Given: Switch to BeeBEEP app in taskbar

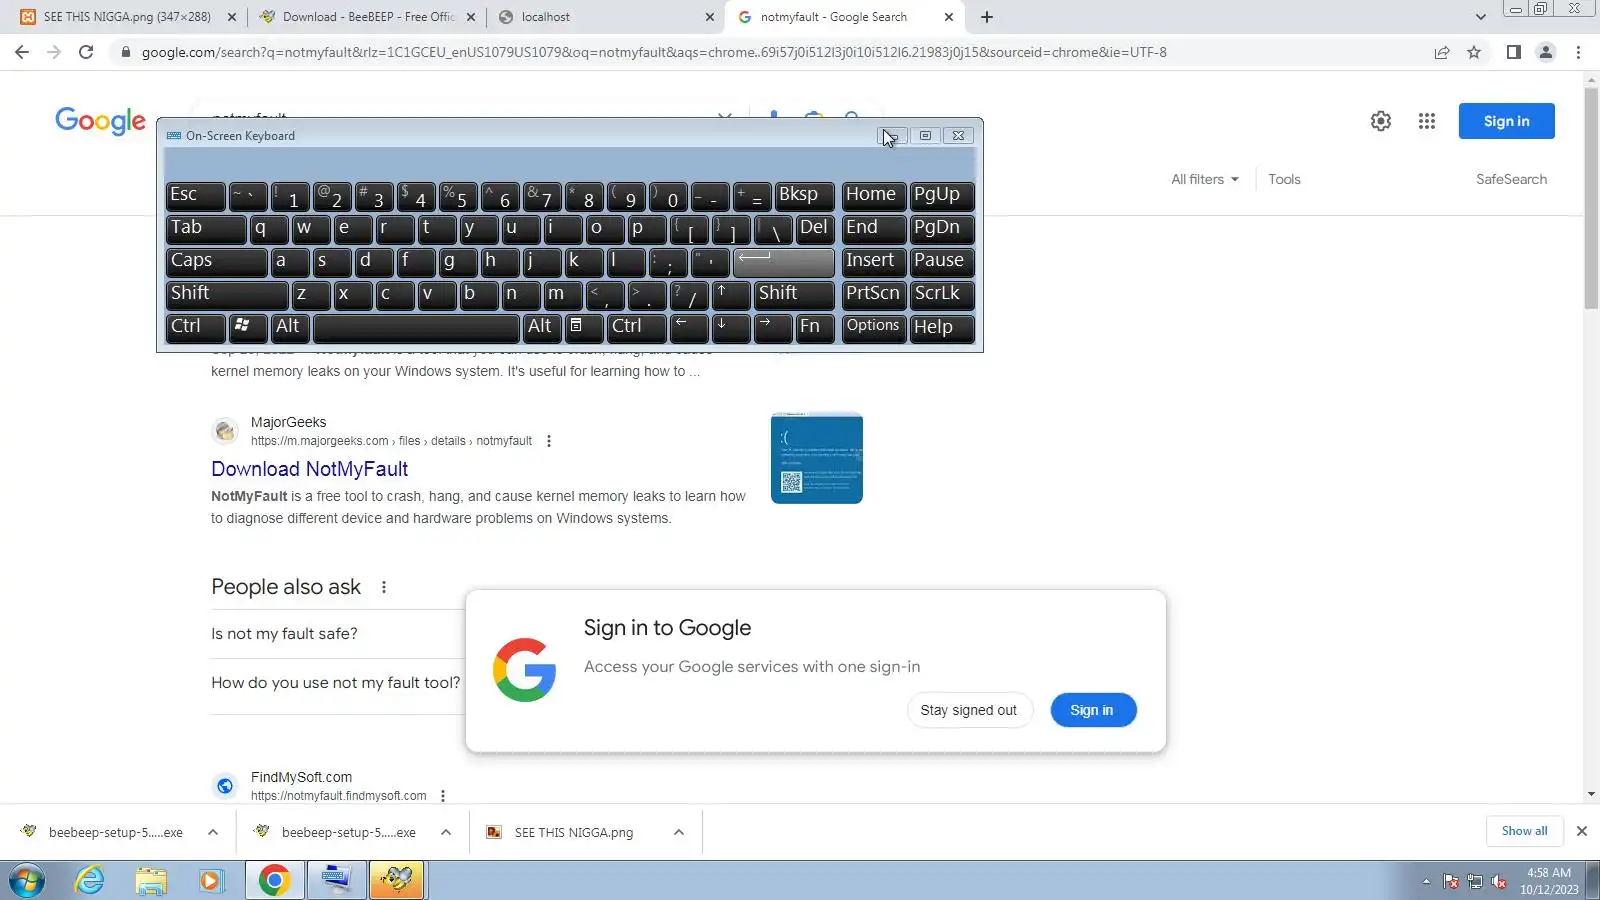Looking at the screenshot, I should click(397, 880).
